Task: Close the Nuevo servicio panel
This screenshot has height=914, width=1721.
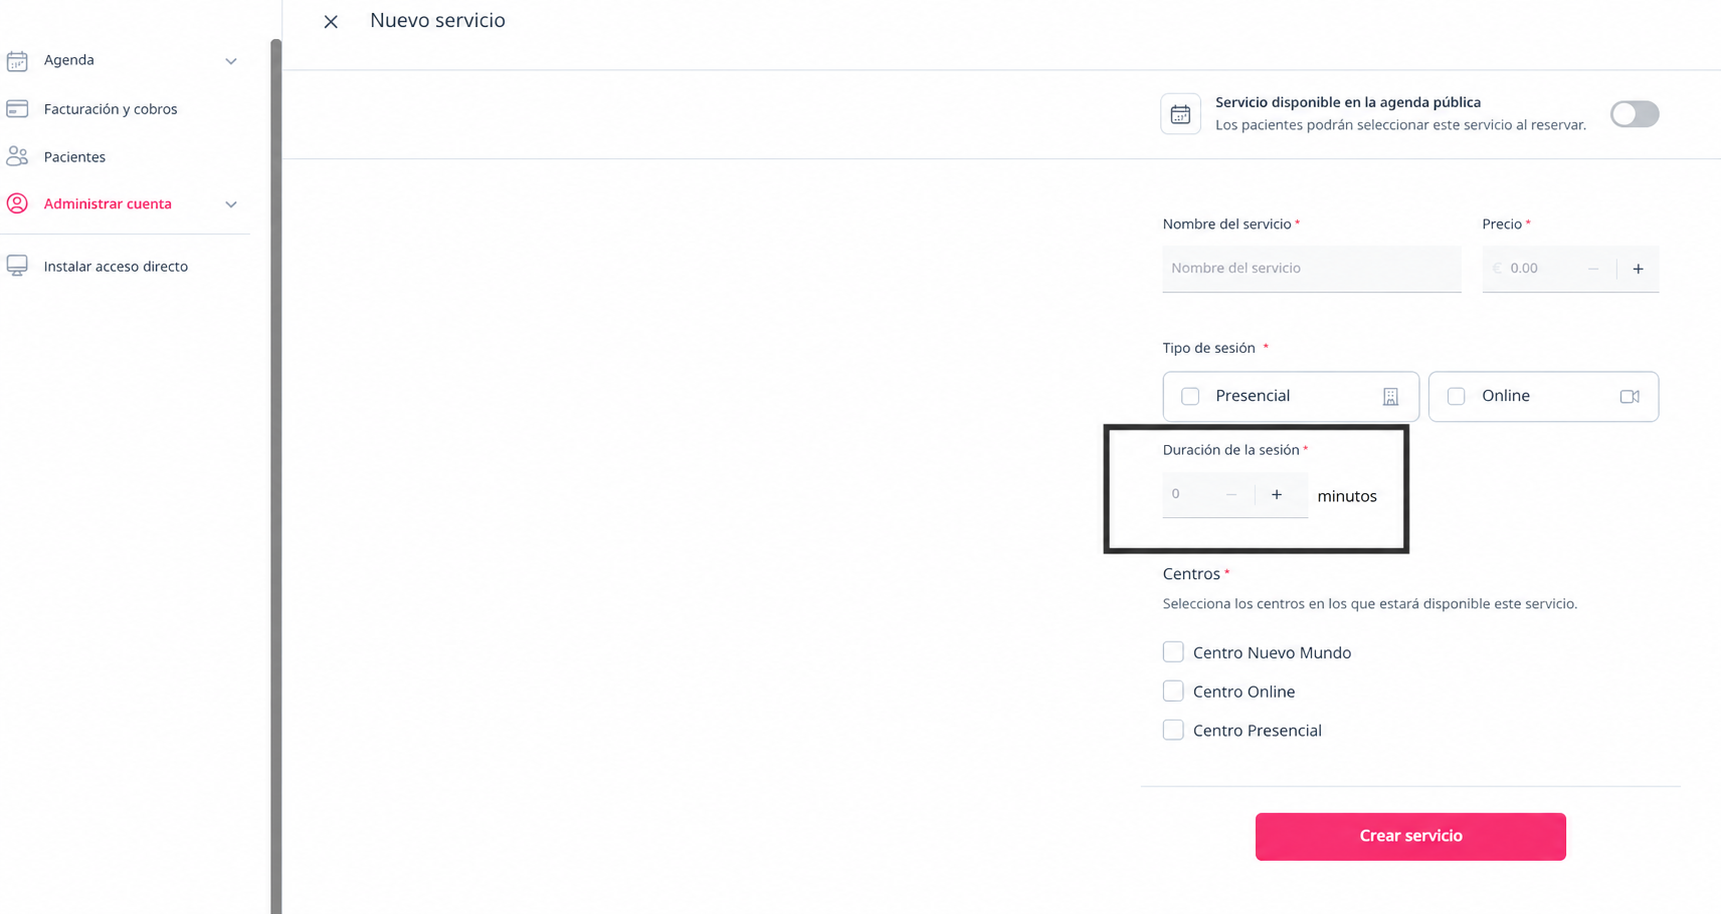Action: [331, 21]
